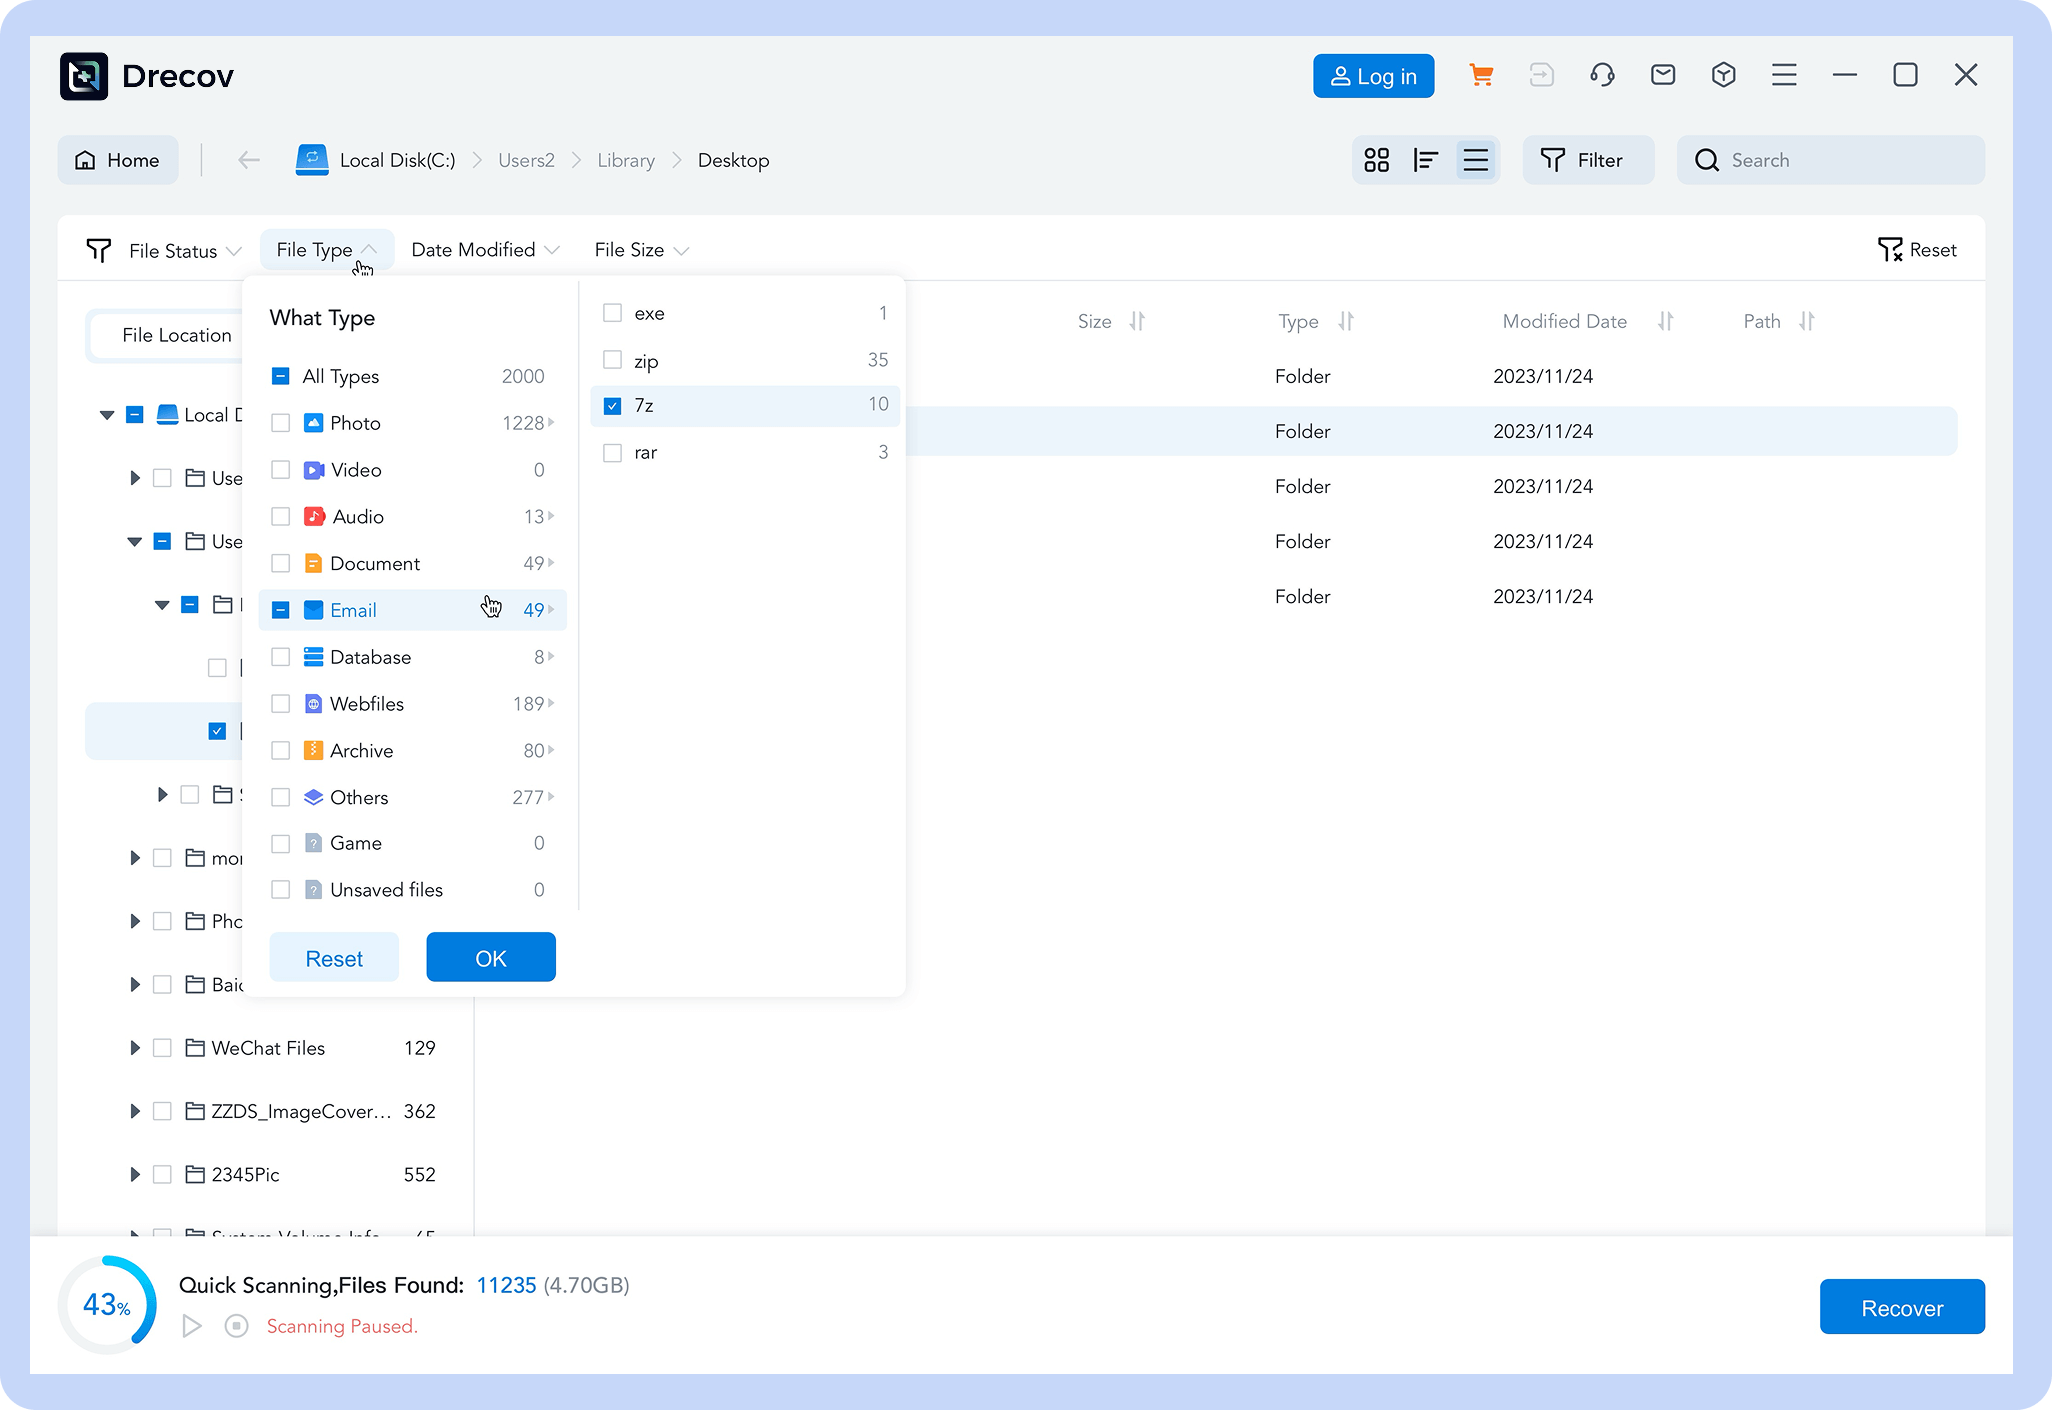Screen dimensions: 2052x1410
Task: Uncheck the 7z checkbox
Action: point(613,406)
